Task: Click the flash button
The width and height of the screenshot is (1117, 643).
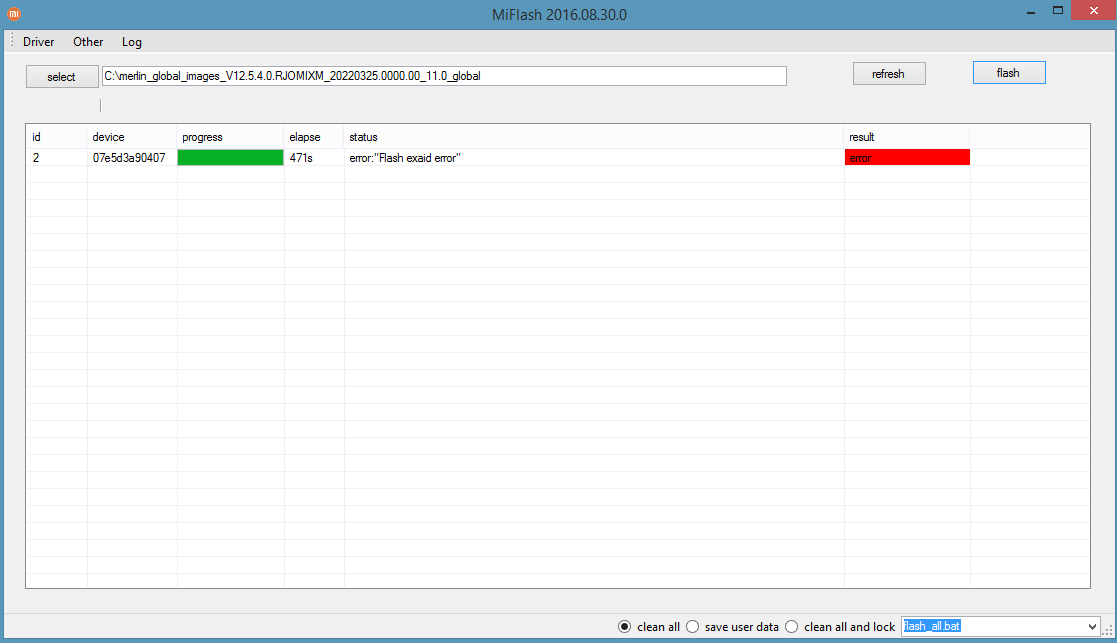Action: (1009, 73)
